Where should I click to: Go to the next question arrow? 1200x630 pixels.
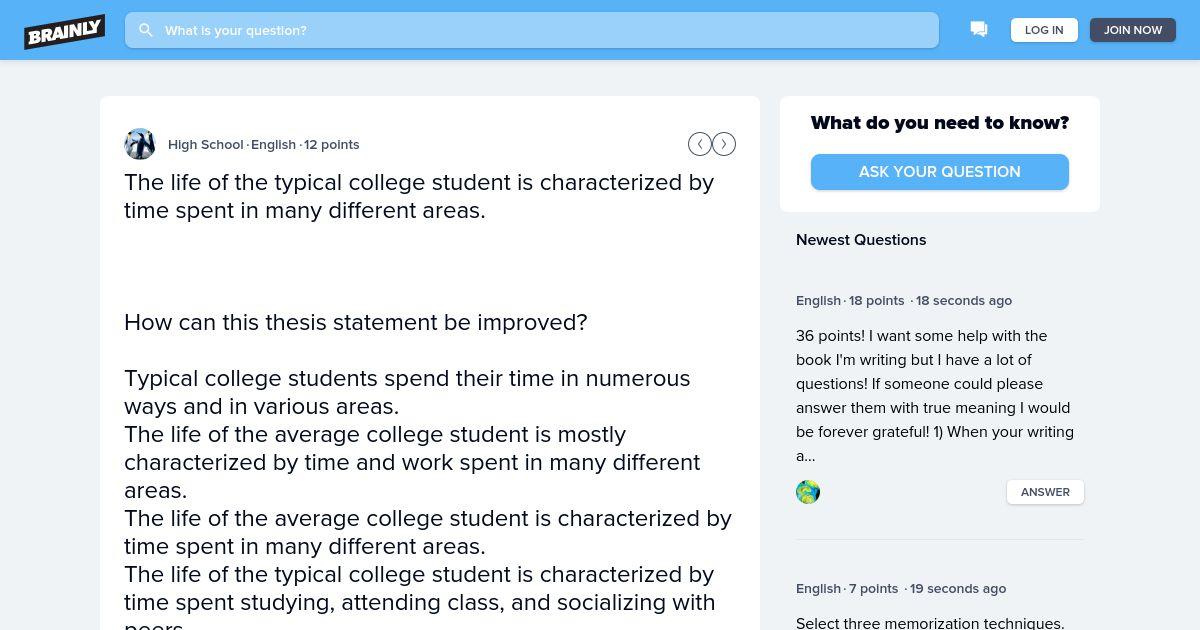coord(724,145)
